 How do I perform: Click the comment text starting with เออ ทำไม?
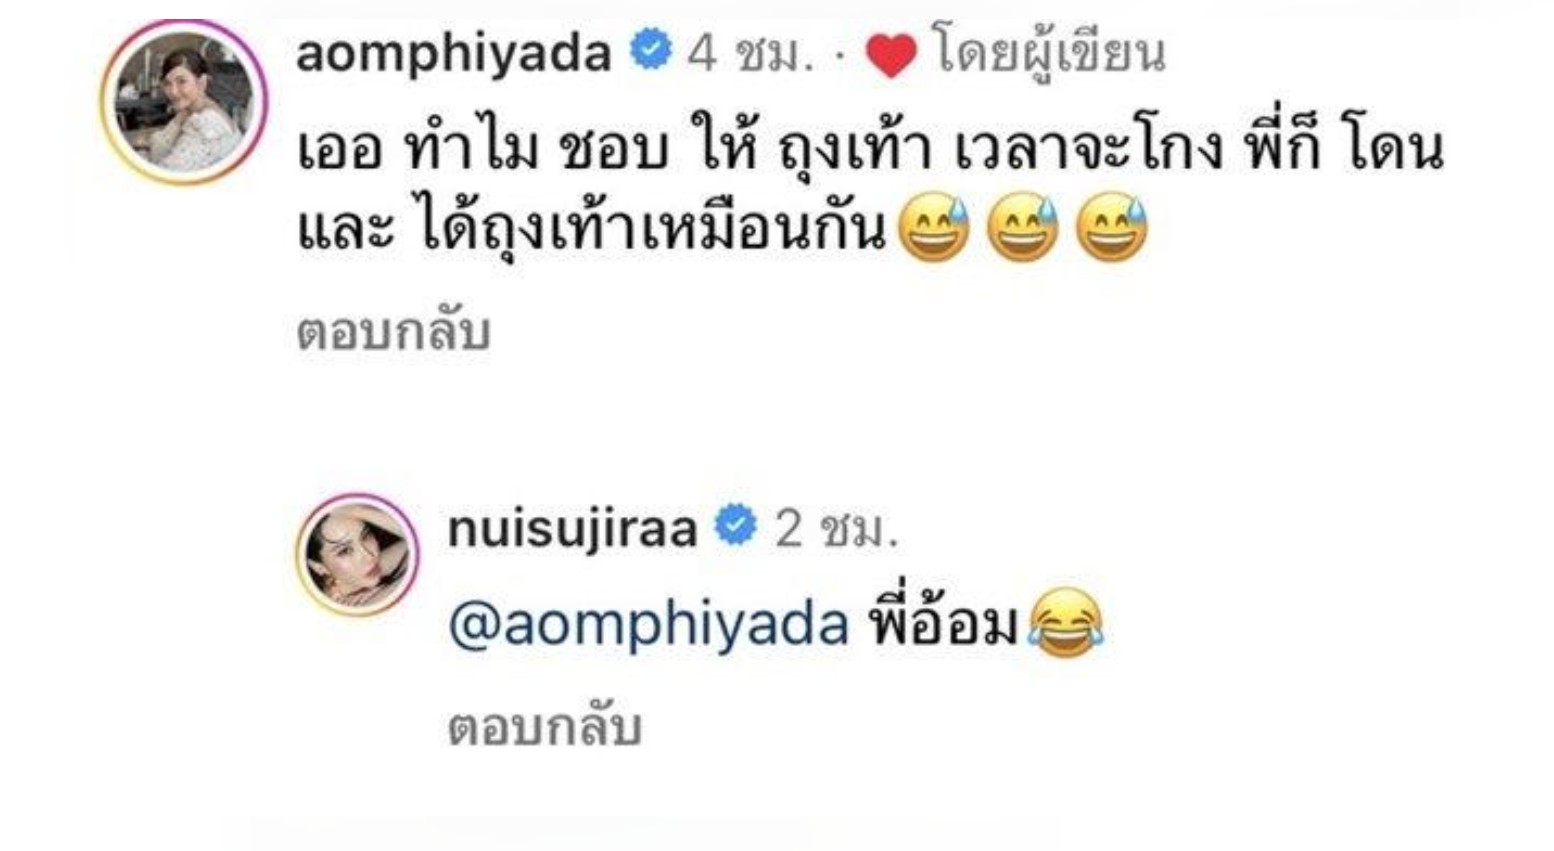click(x=870, y=150)
